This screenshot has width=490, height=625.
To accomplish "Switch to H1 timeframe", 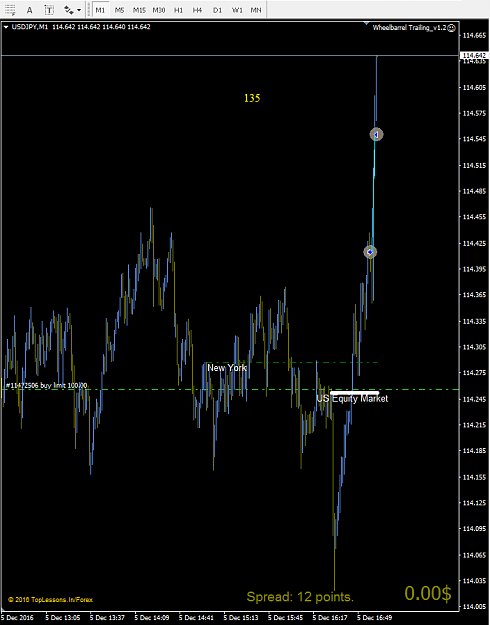I will point(178,10).
